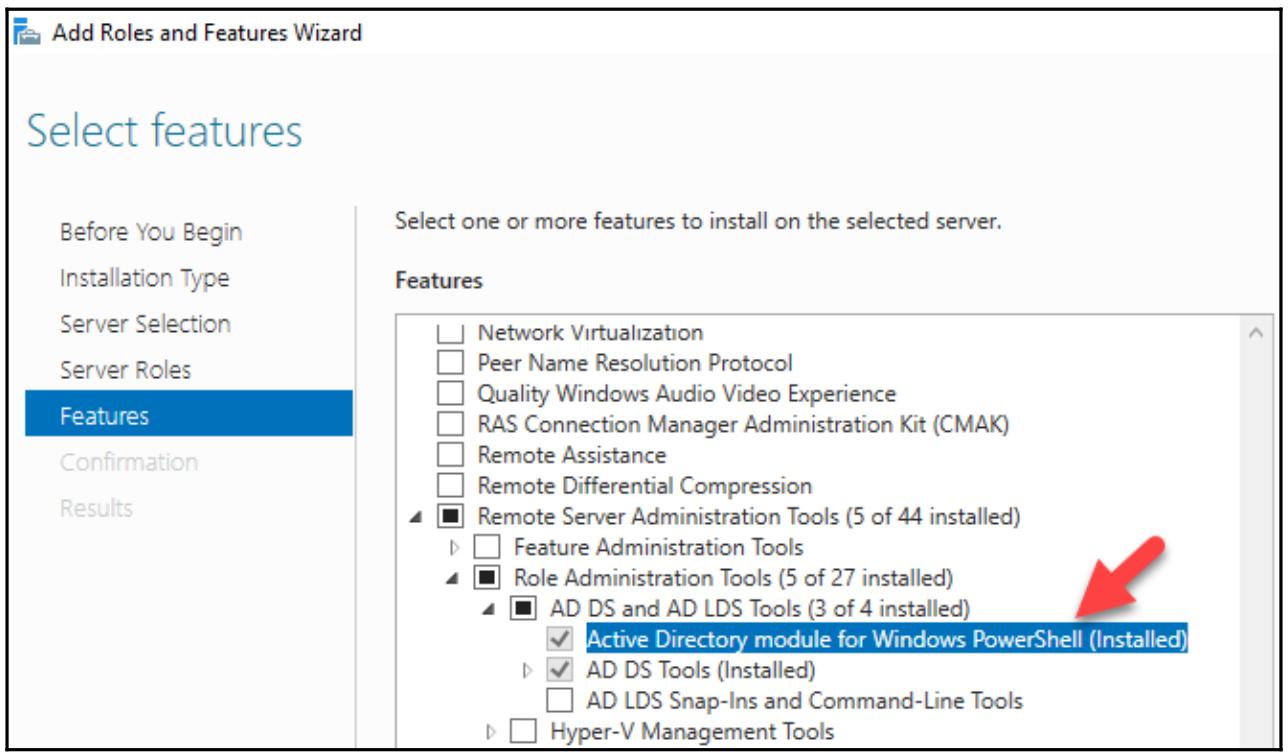Viewport: 1288px width, 756px height.
Task: Check the Remote Differential Compression box
Action: 452,487
